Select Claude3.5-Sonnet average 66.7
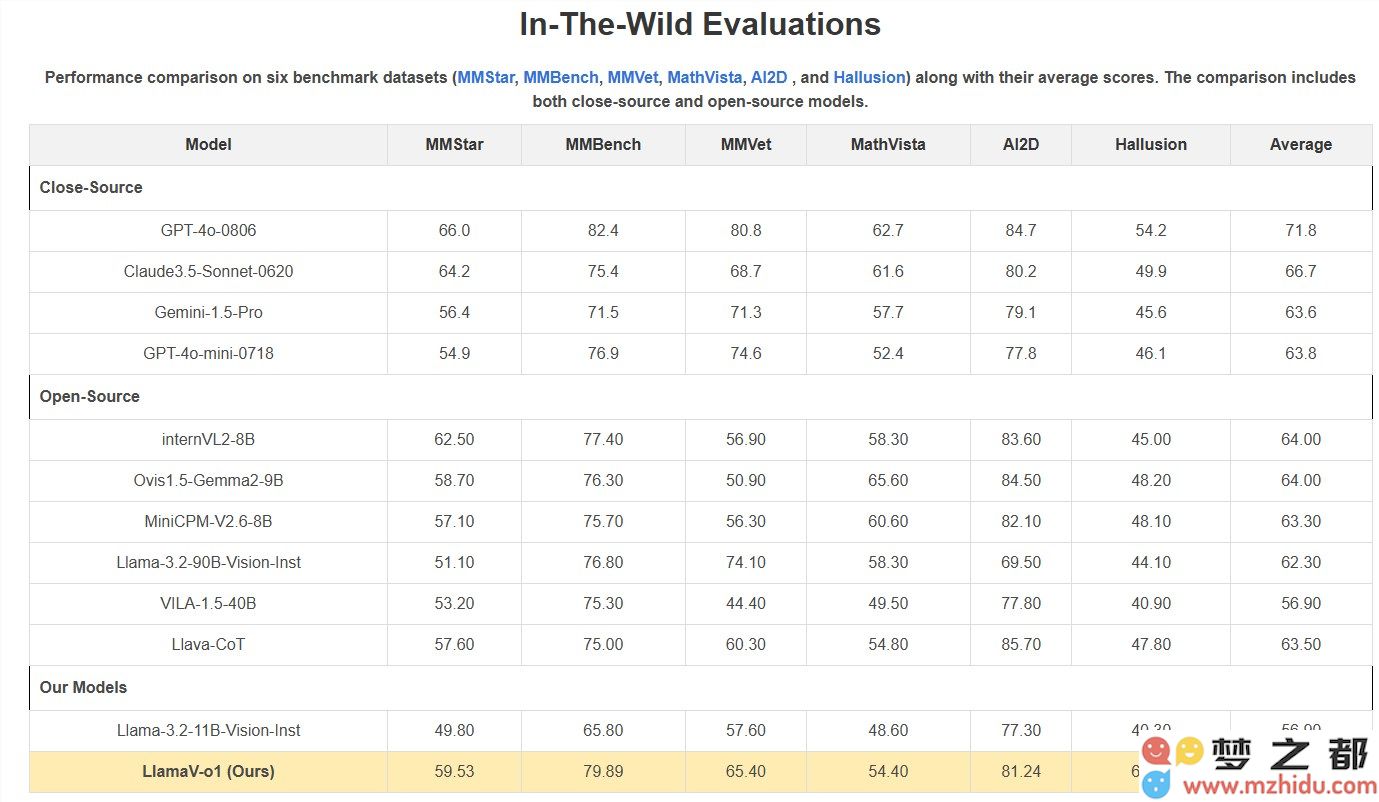1379x802 pixels. [1301, 271]
